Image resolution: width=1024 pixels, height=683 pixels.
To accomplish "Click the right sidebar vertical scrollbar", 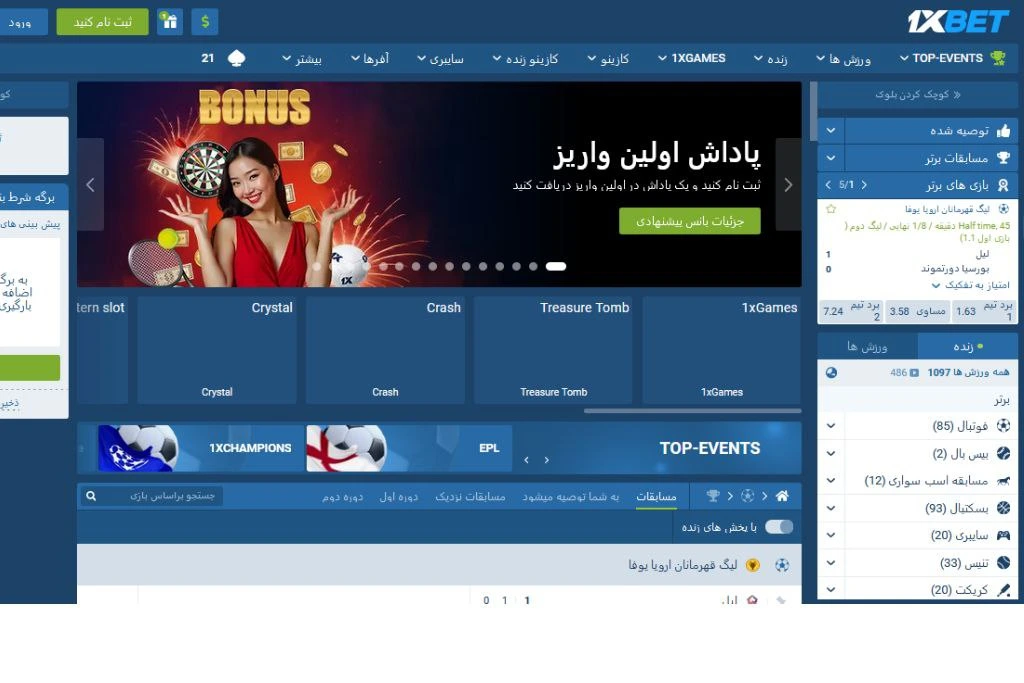I will [x=813, y=111].
